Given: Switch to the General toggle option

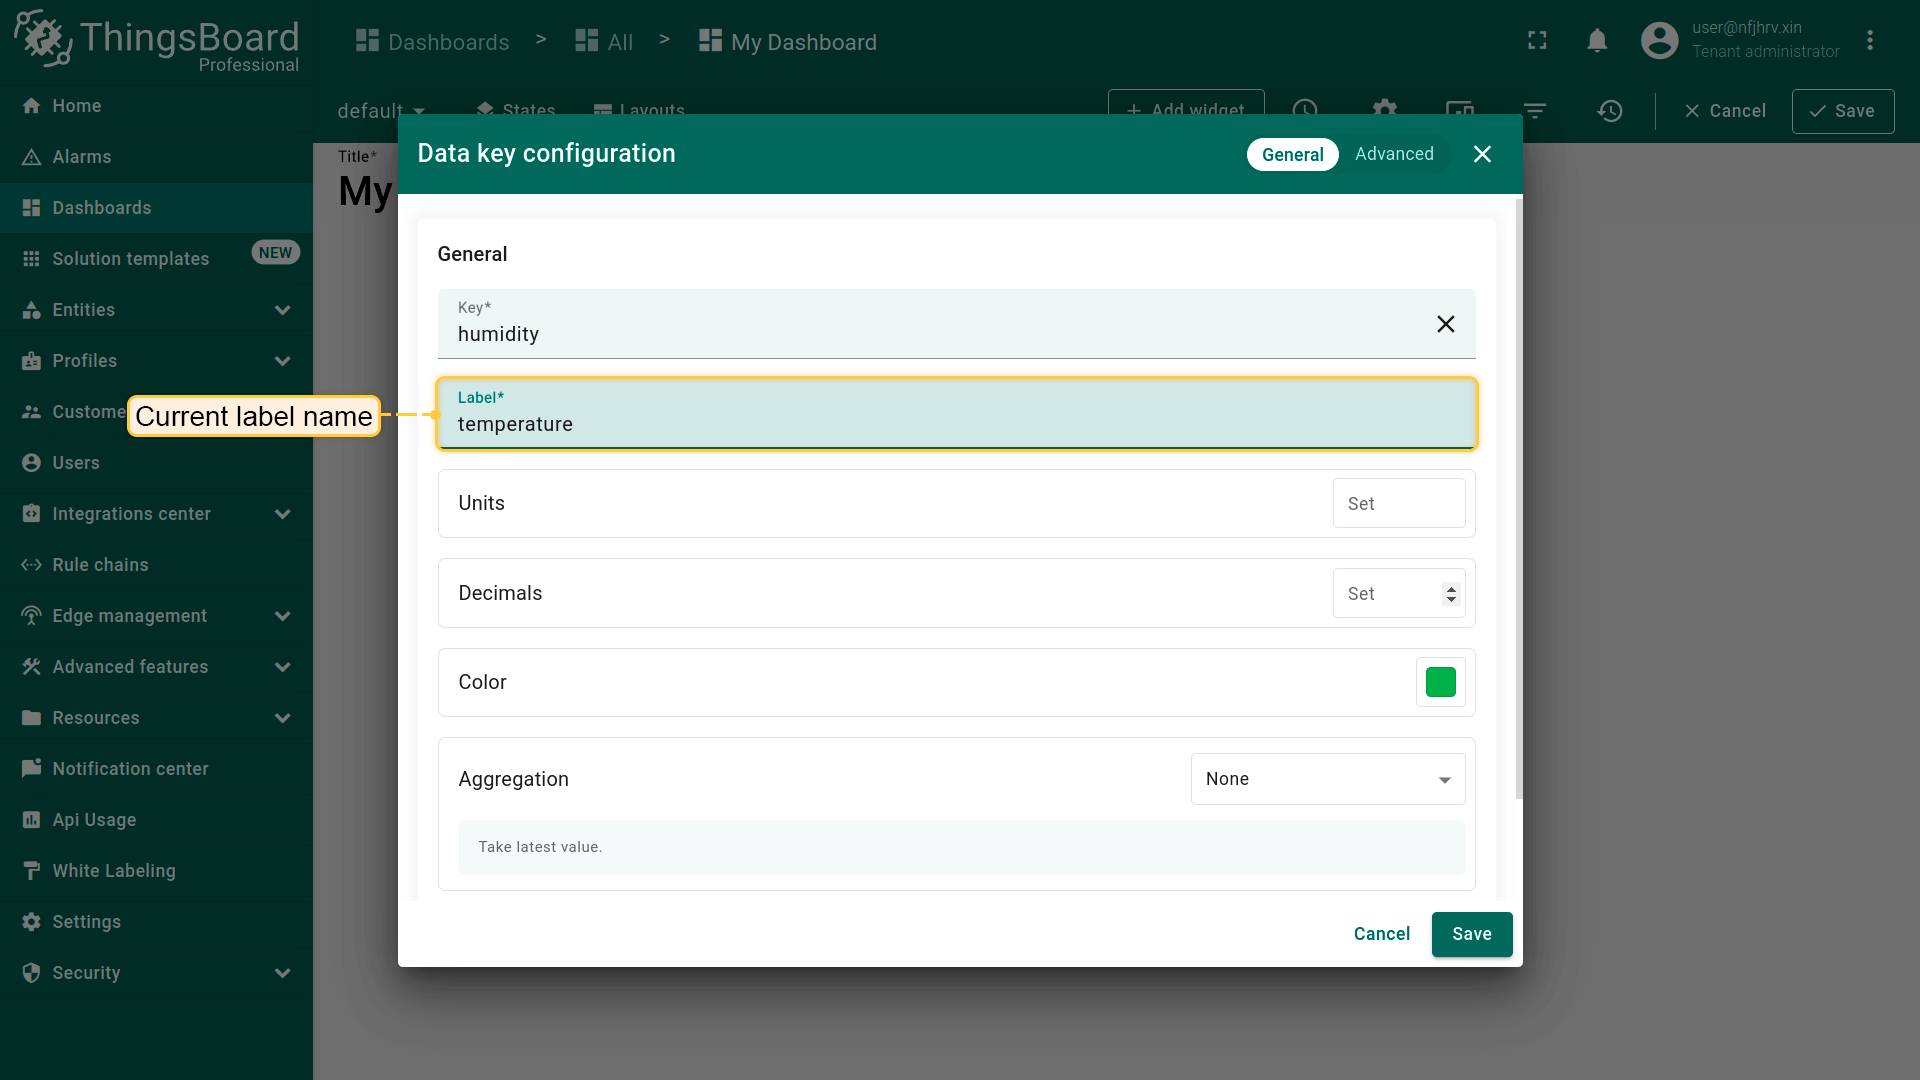Looking at the screenshot, I should [x=1292, y=154].
